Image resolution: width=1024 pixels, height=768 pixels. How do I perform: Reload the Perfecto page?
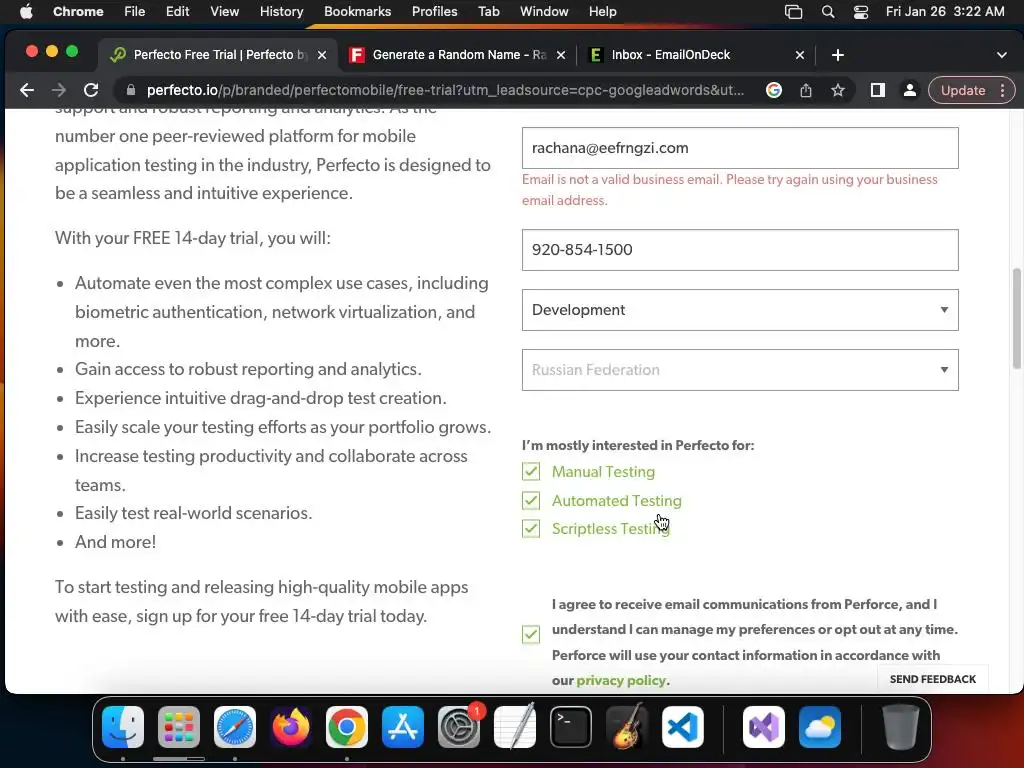tap(91, 90)
